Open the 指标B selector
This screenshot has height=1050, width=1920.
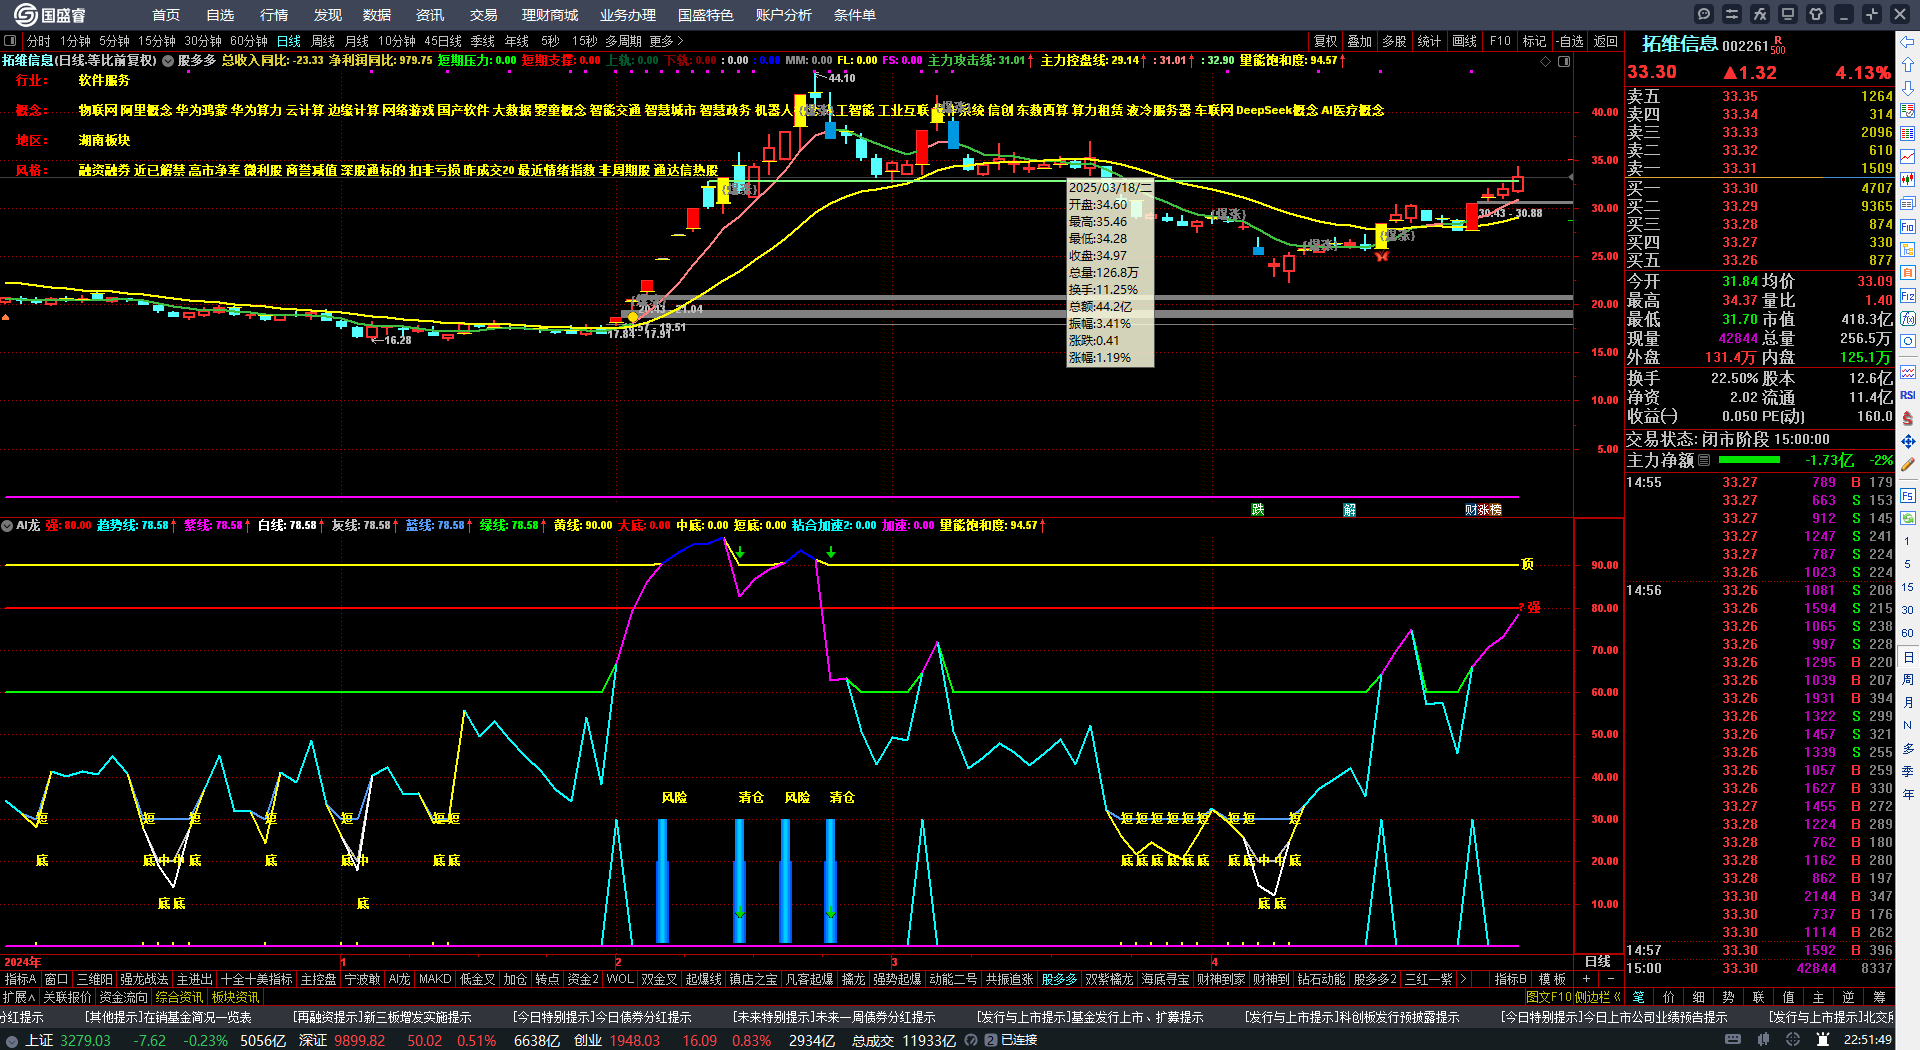(1510, 979)
